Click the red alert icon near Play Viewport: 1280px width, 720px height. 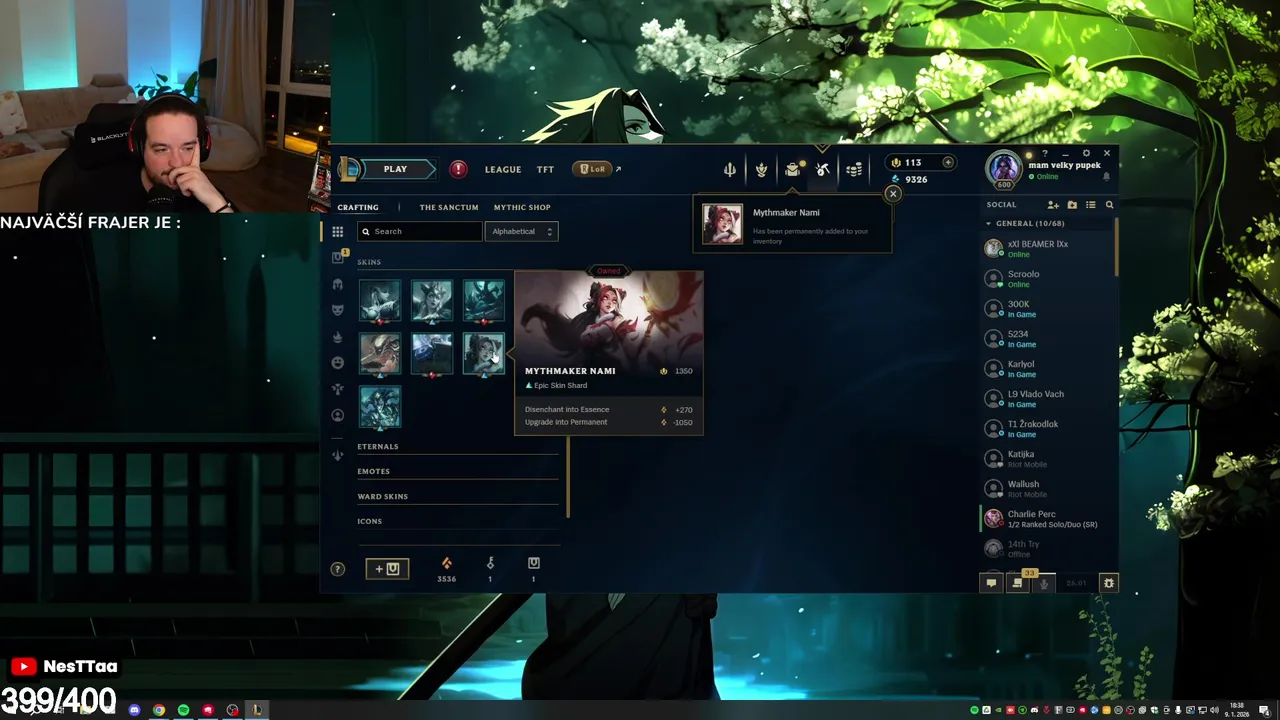(458, 169)
